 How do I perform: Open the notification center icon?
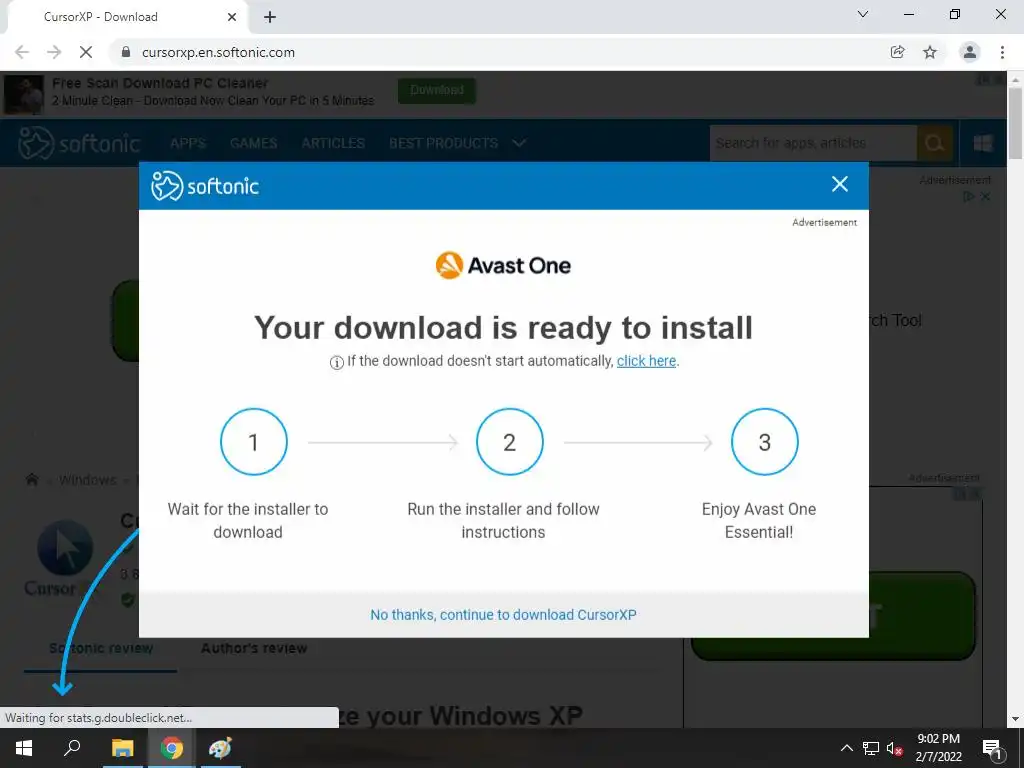[991, 748]
